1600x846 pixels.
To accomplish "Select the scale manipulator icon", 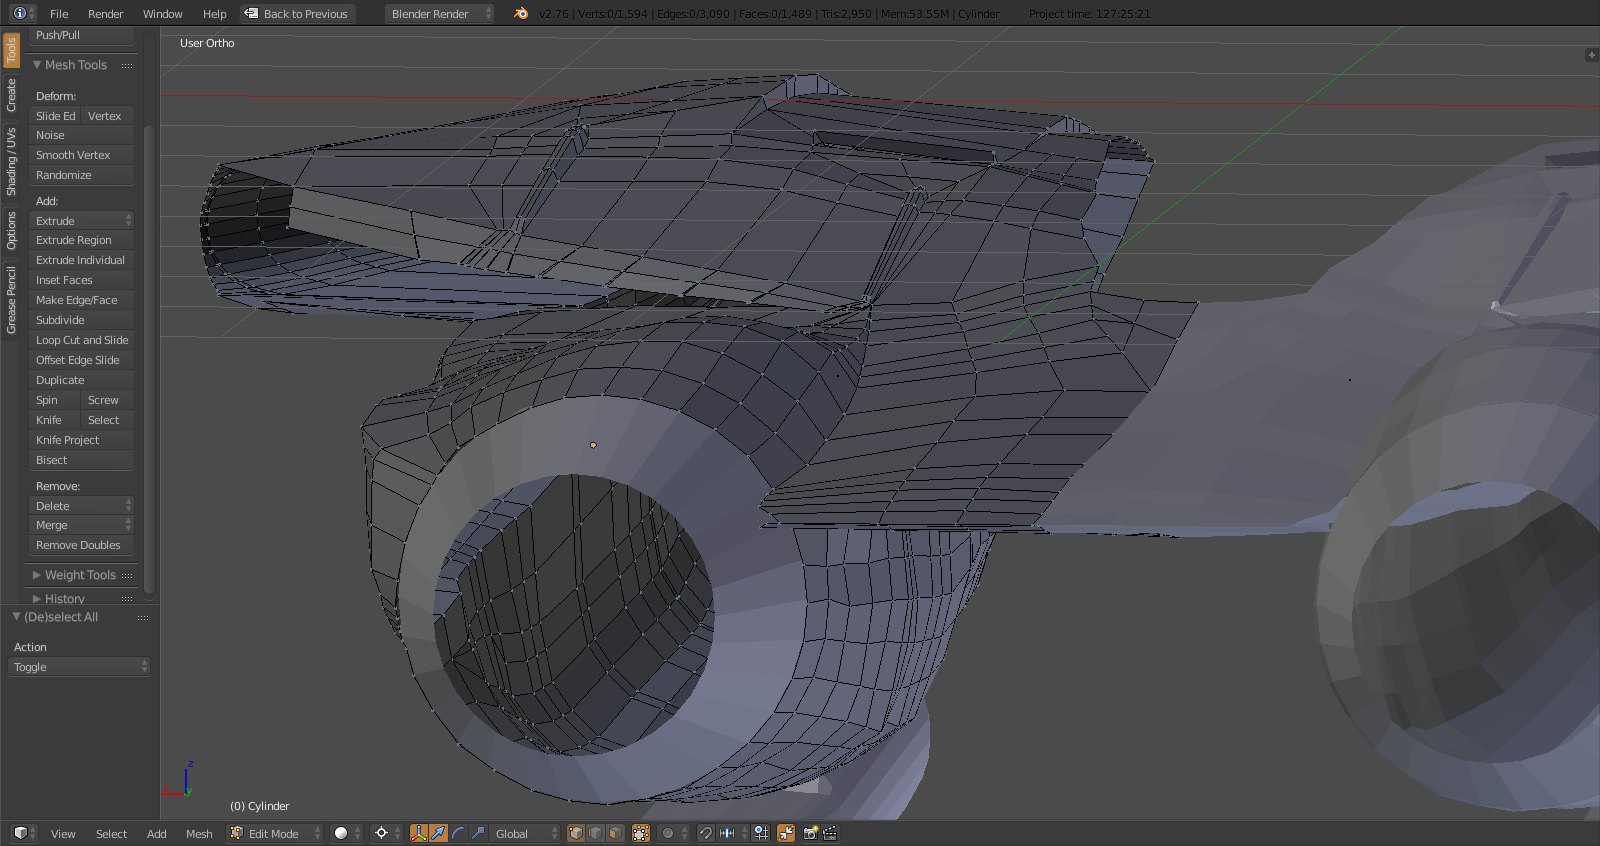I will (x=478, y=833).
